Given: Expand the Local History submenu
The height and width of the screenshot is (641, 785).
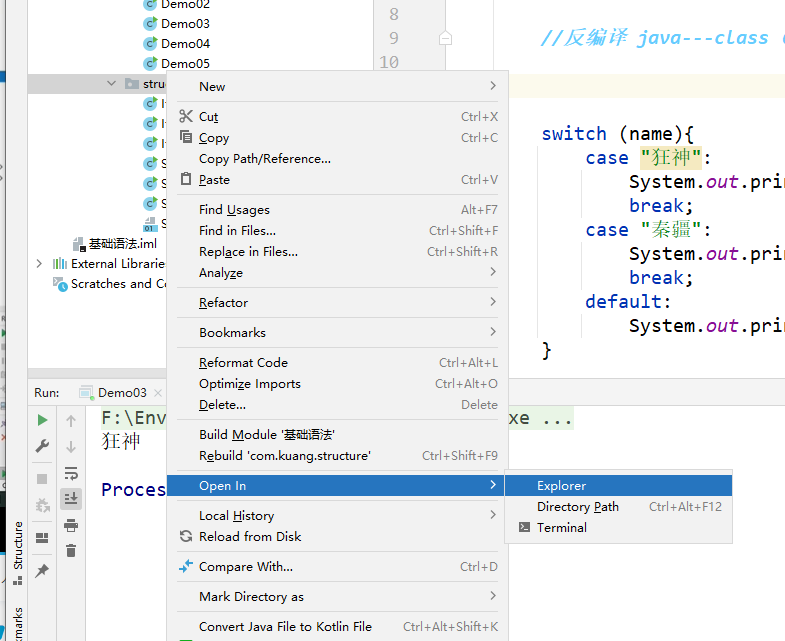Looking at the screenshot, I should point(337,516).
